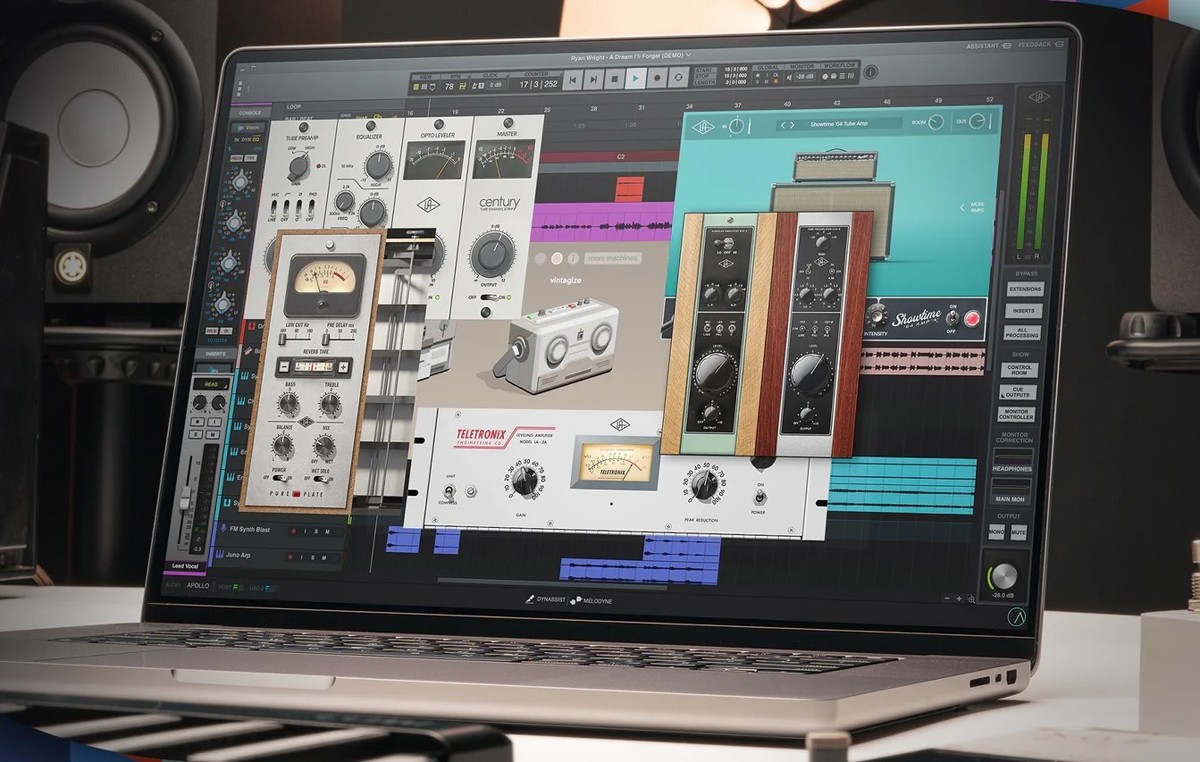
Task: Select the FM Synth Blast track
Action: [250, 529]
